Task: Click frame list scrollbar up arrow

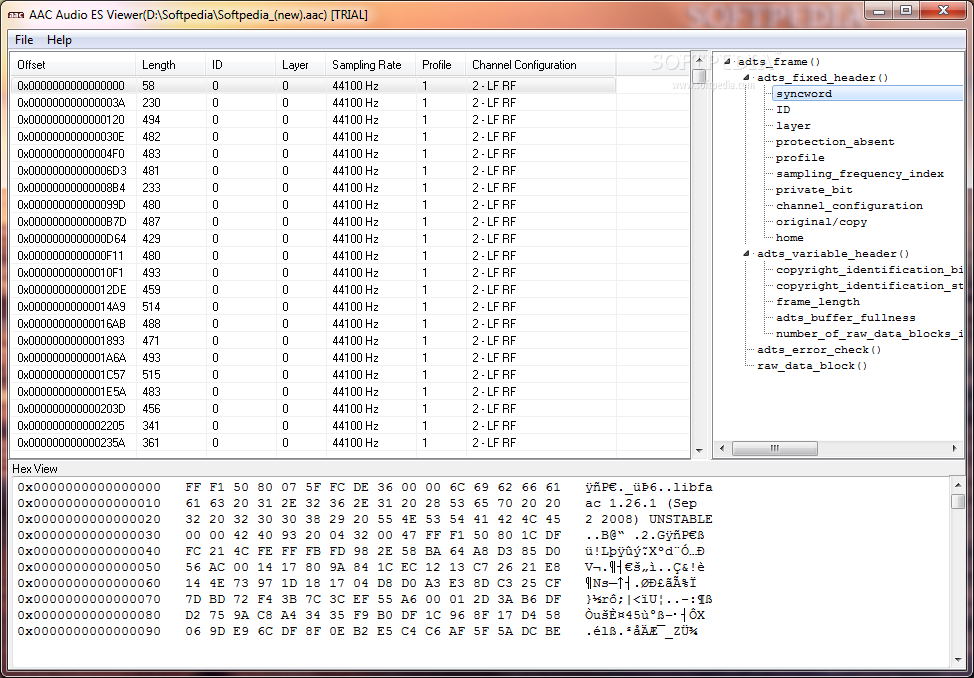Action: [699, 60]
